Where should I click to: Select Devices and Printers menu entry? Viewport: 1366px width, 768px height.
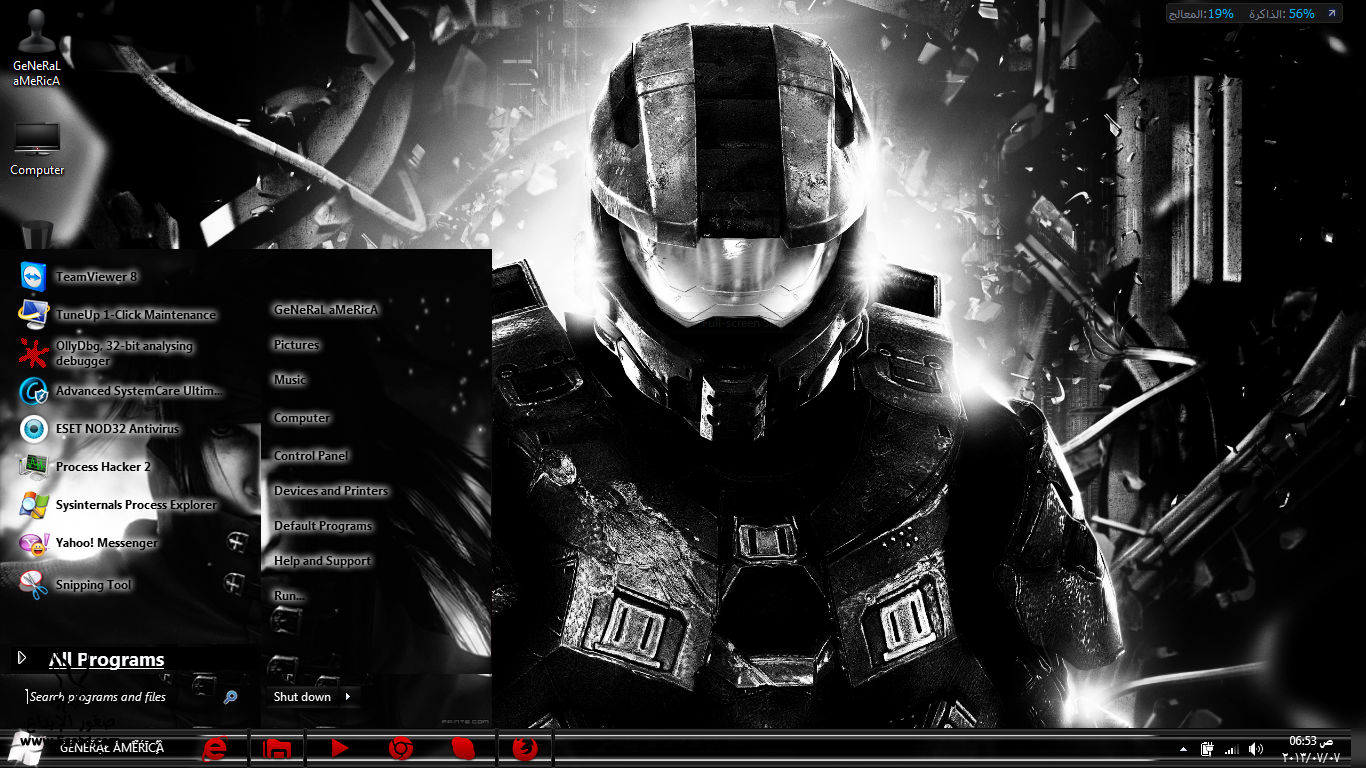click(331, 491)
